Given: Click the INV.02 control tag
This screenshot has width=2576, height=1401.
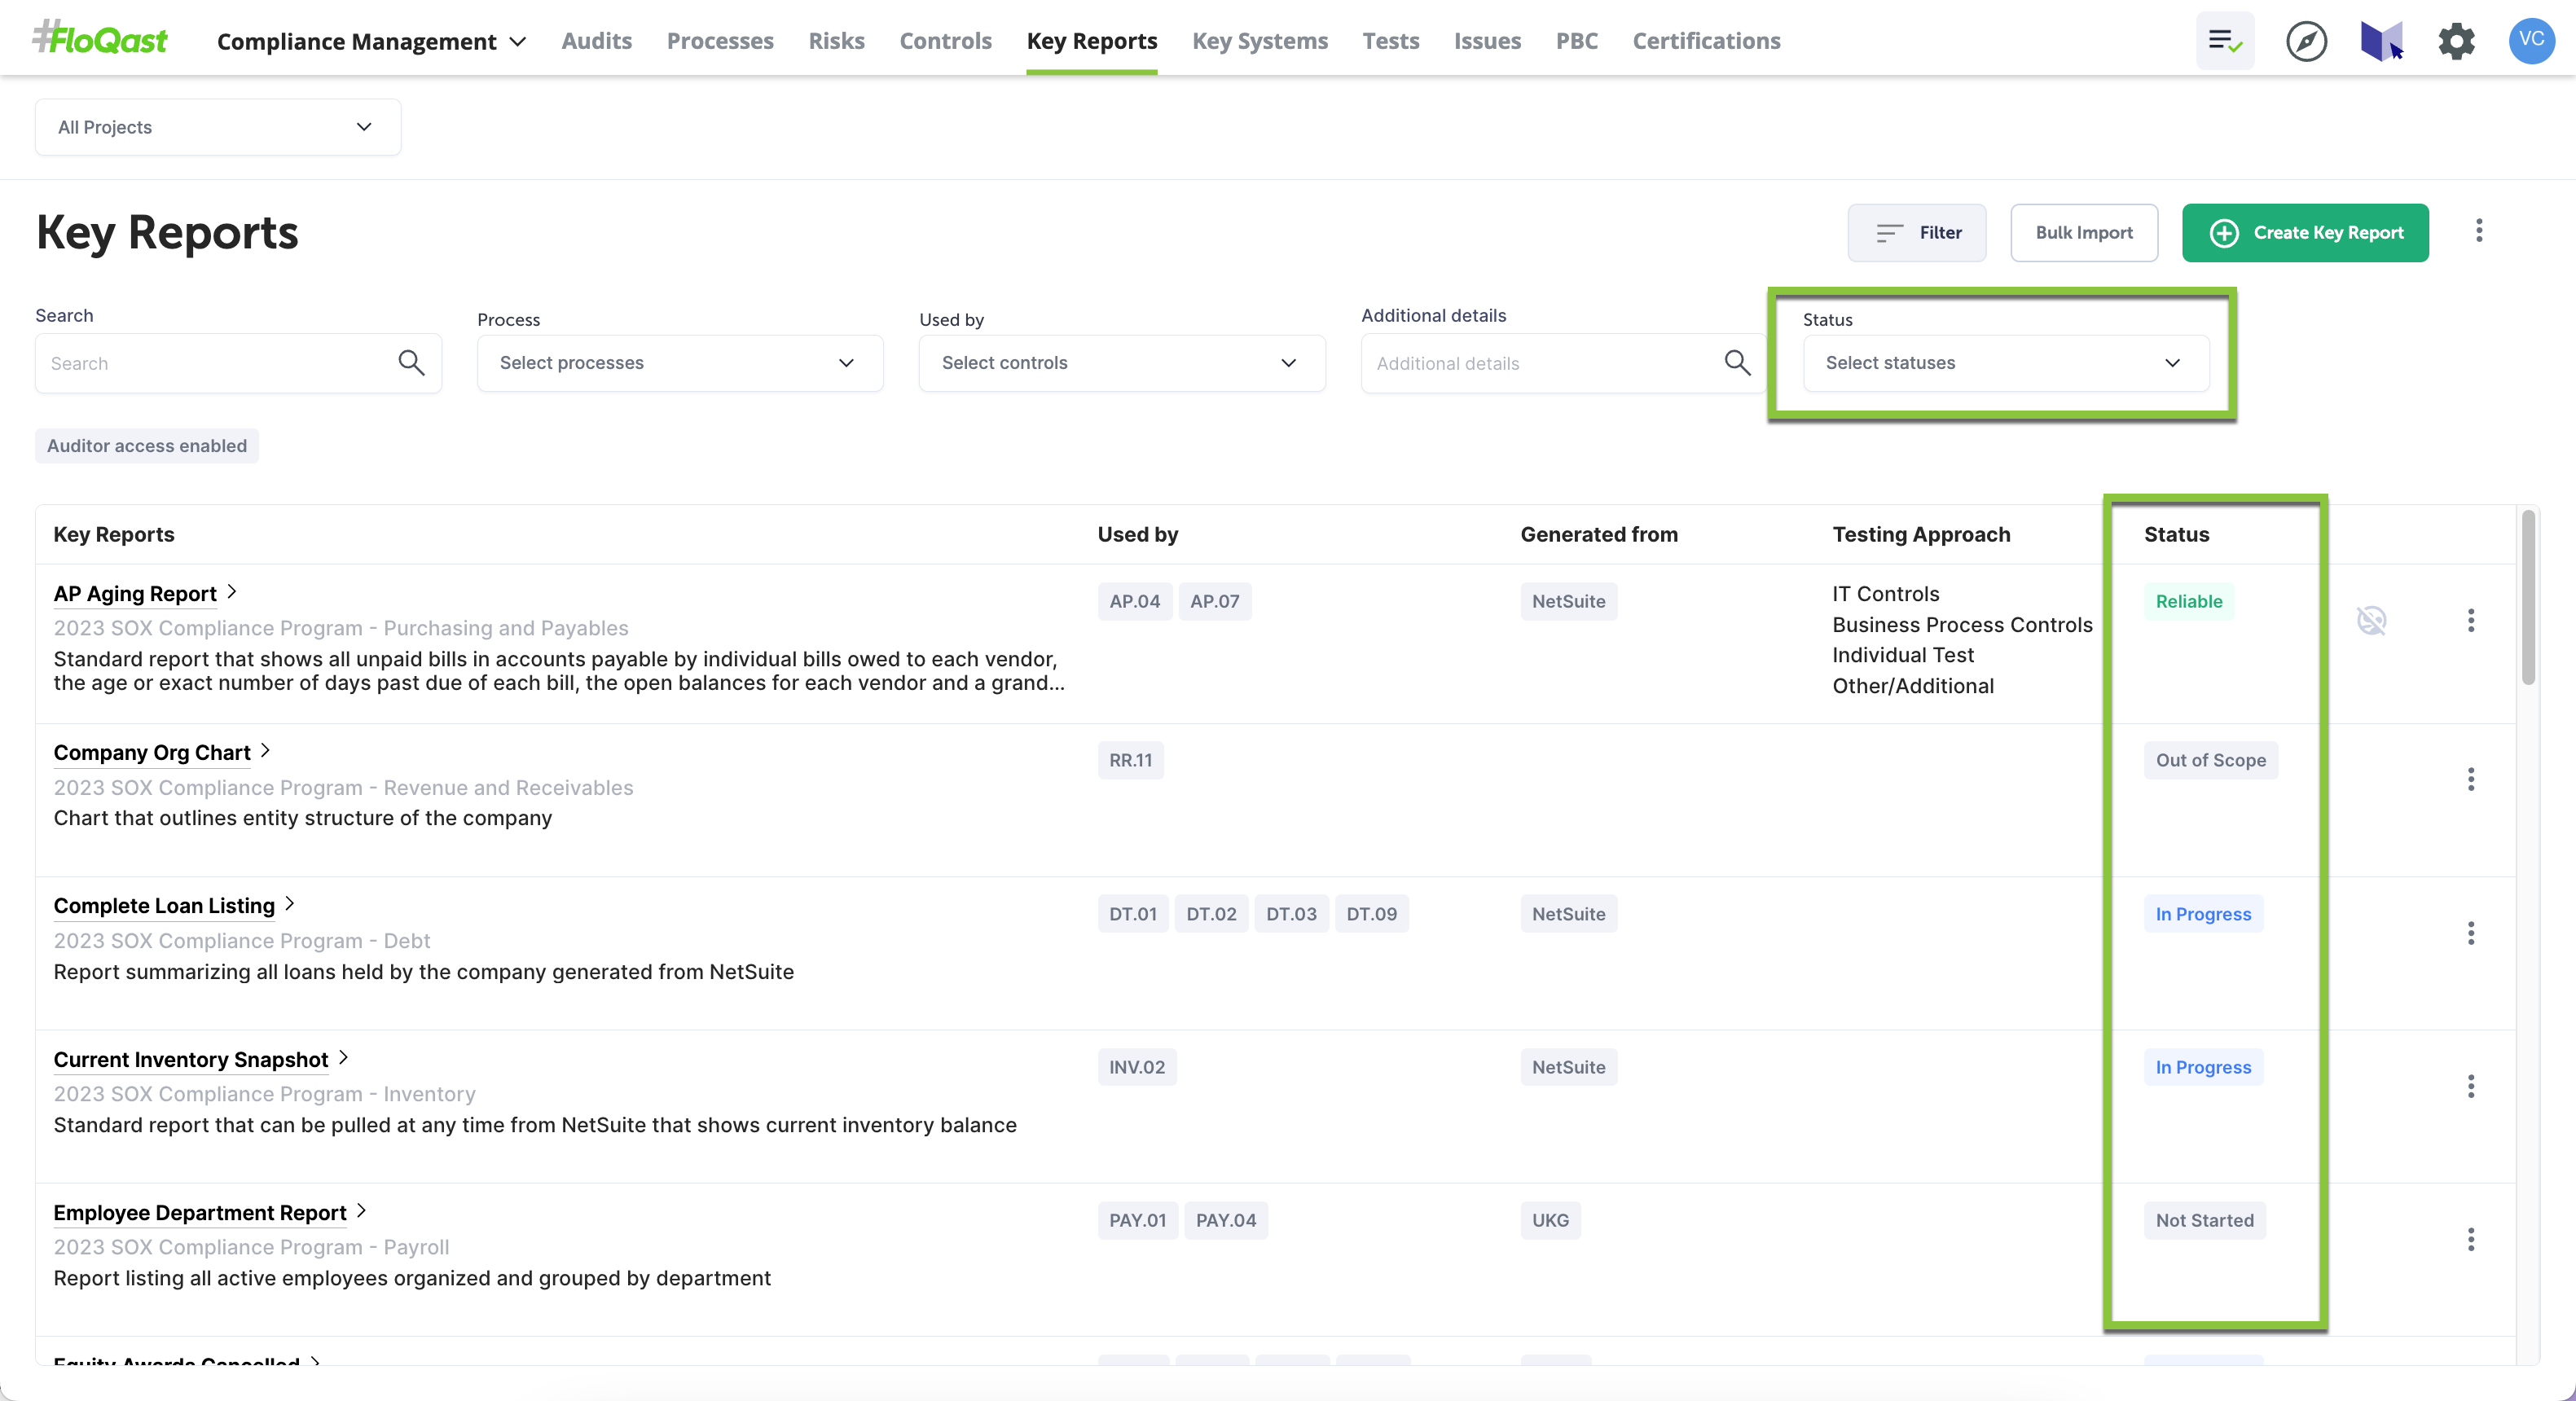Looking at the screenshot, I should tap(1137, 1067).
